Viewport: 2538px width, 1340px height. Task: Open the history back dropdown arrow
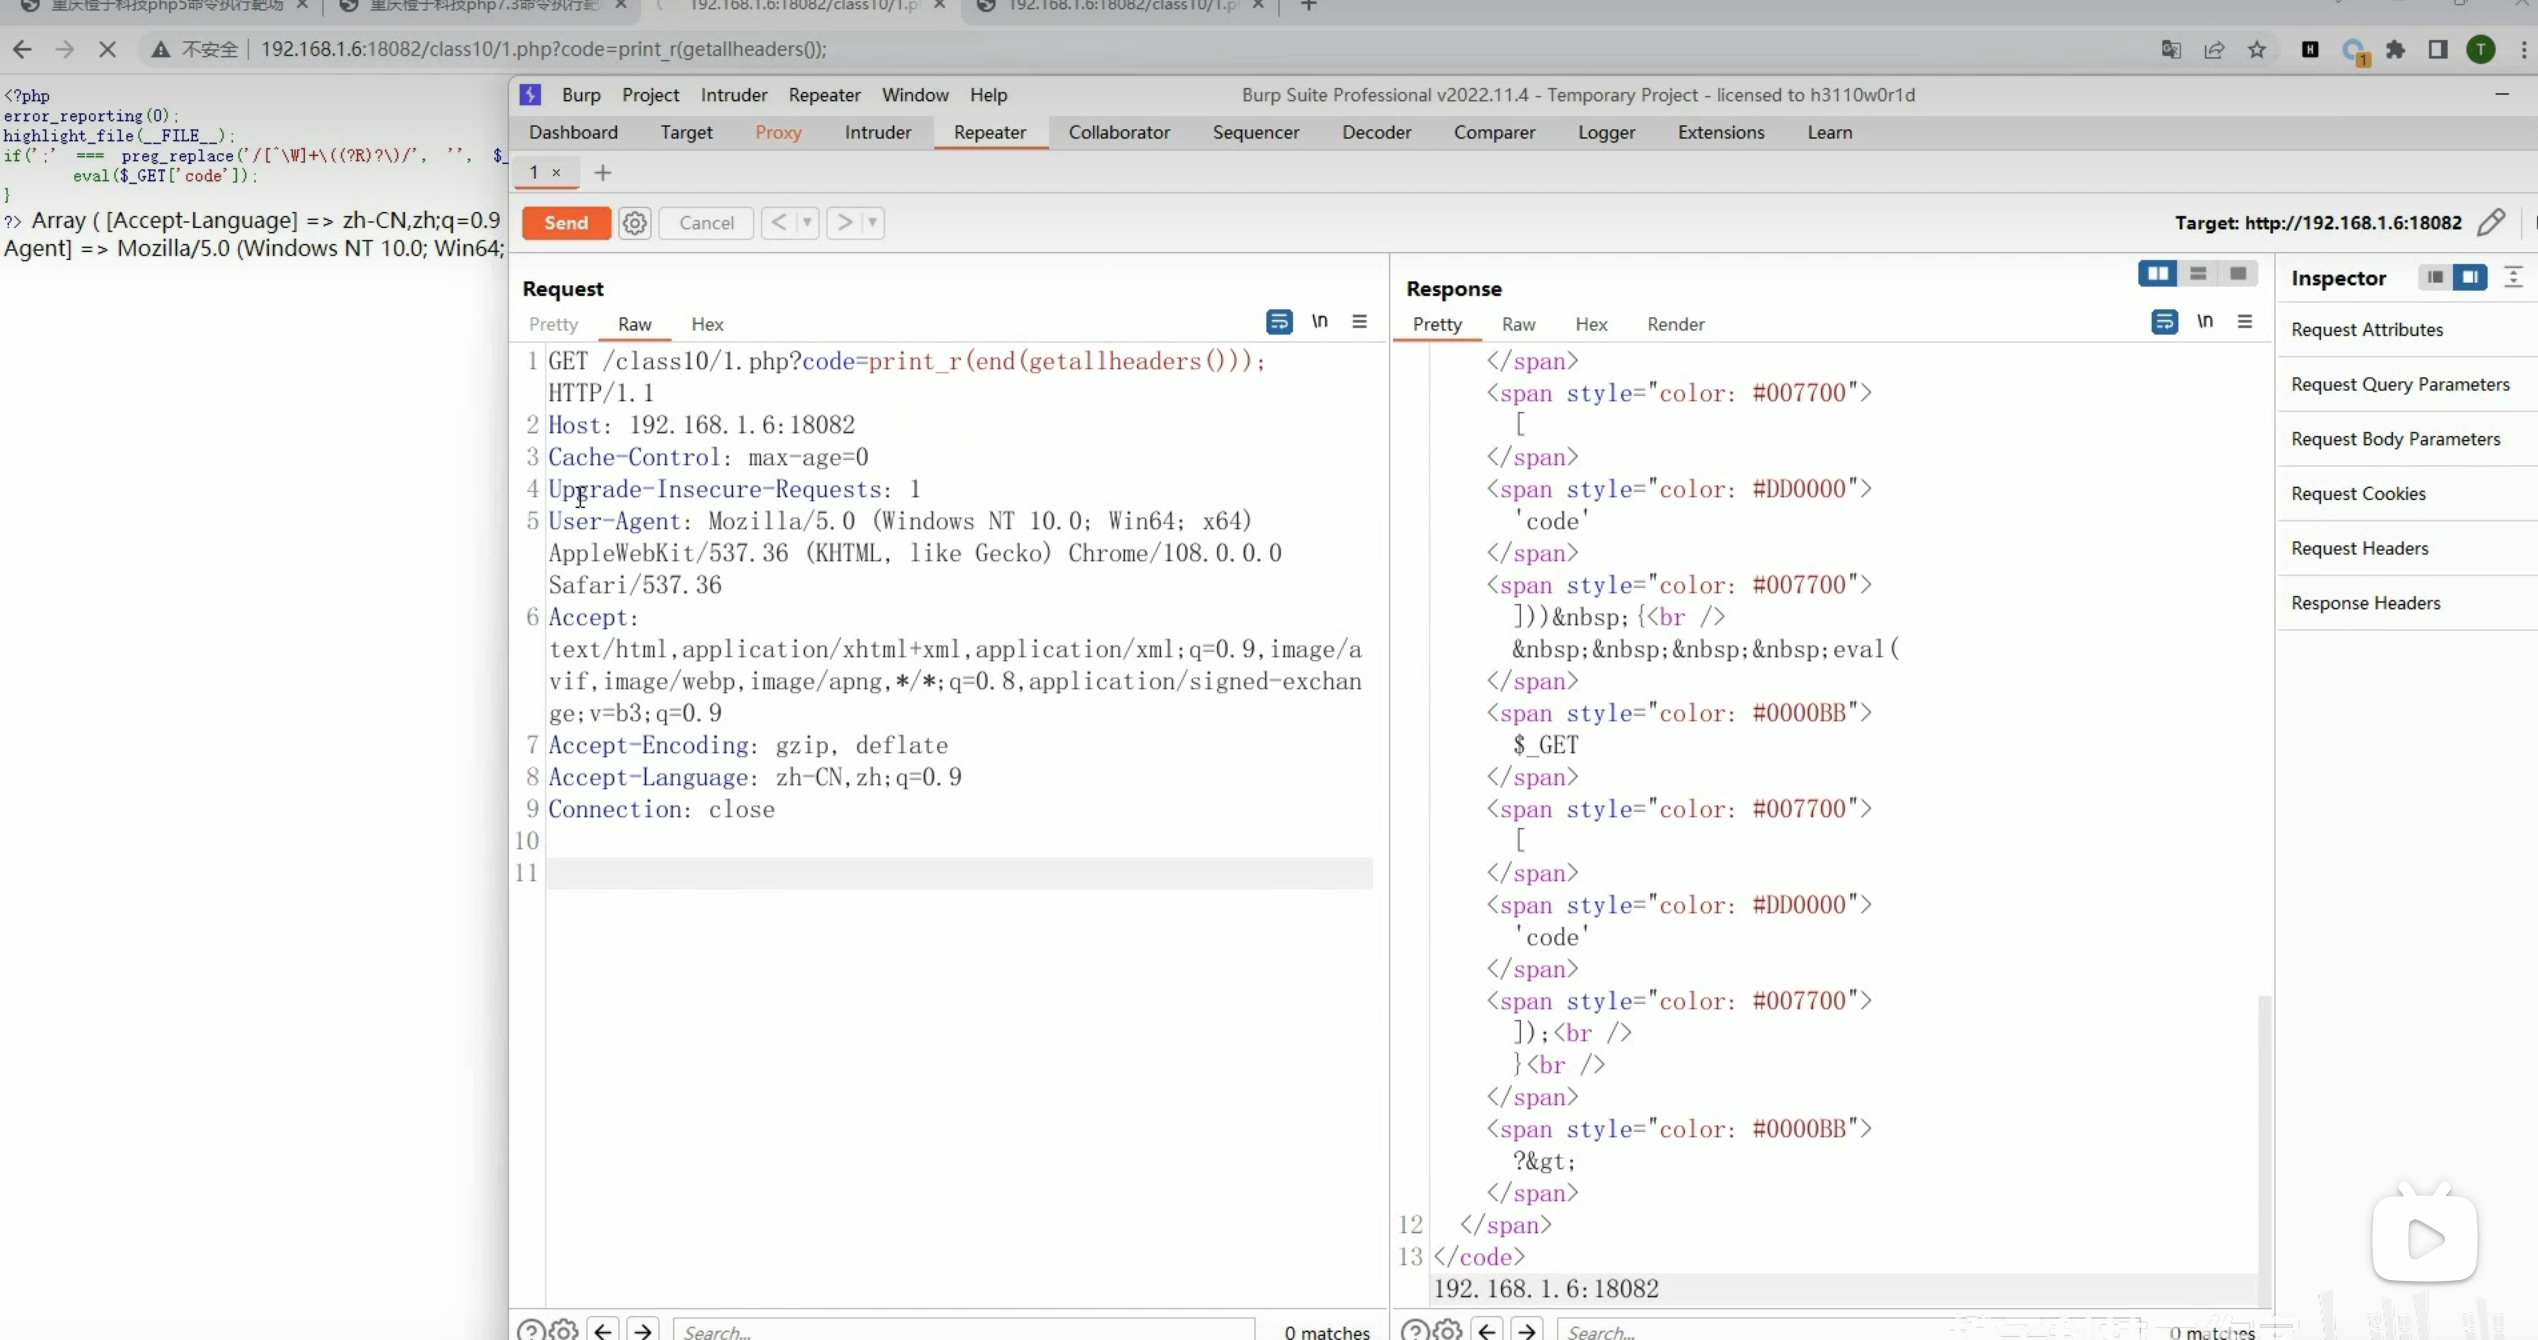(806, 222)
